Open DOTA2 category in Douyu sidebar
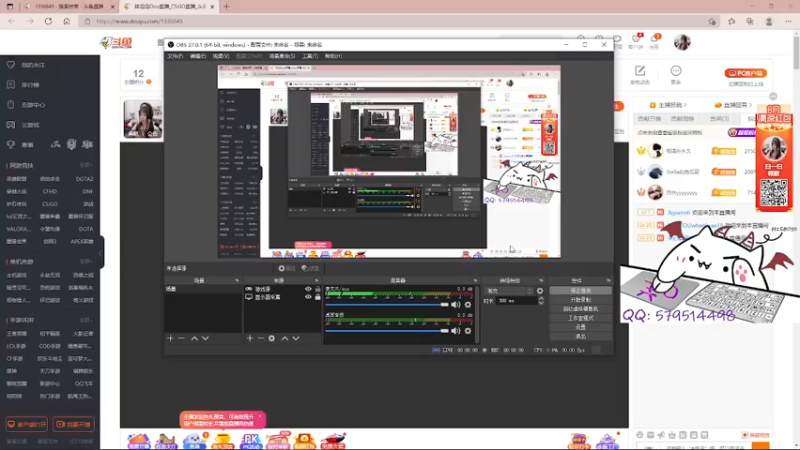 point(85,179)
